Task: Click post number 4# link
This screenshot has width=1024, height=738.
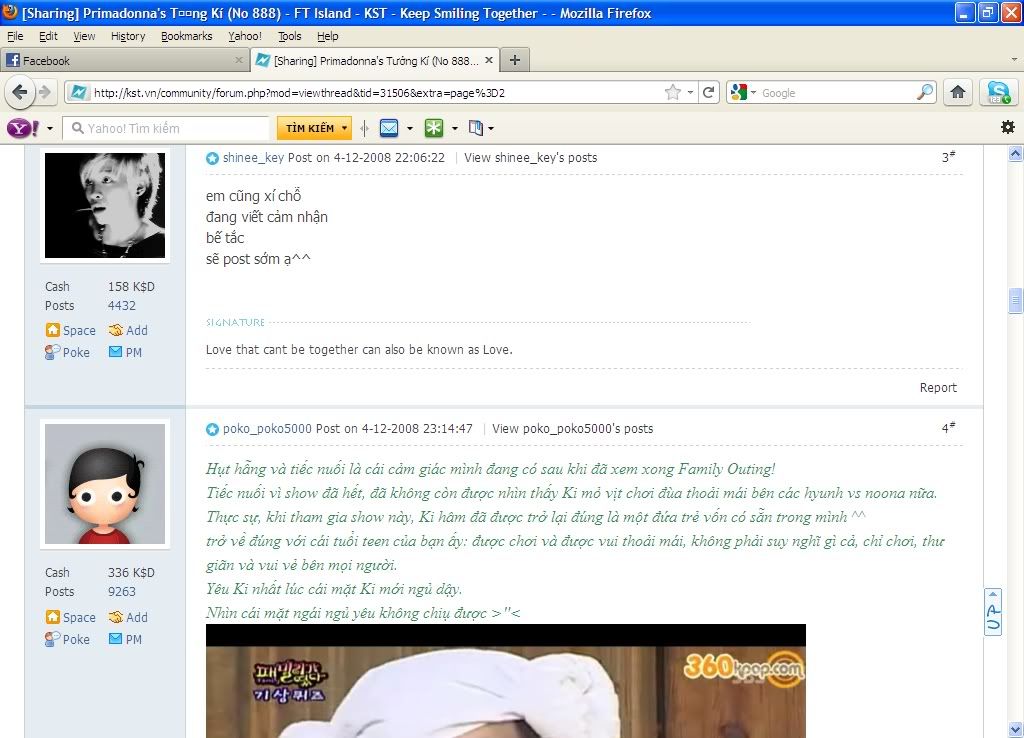Action: point(948,428)
